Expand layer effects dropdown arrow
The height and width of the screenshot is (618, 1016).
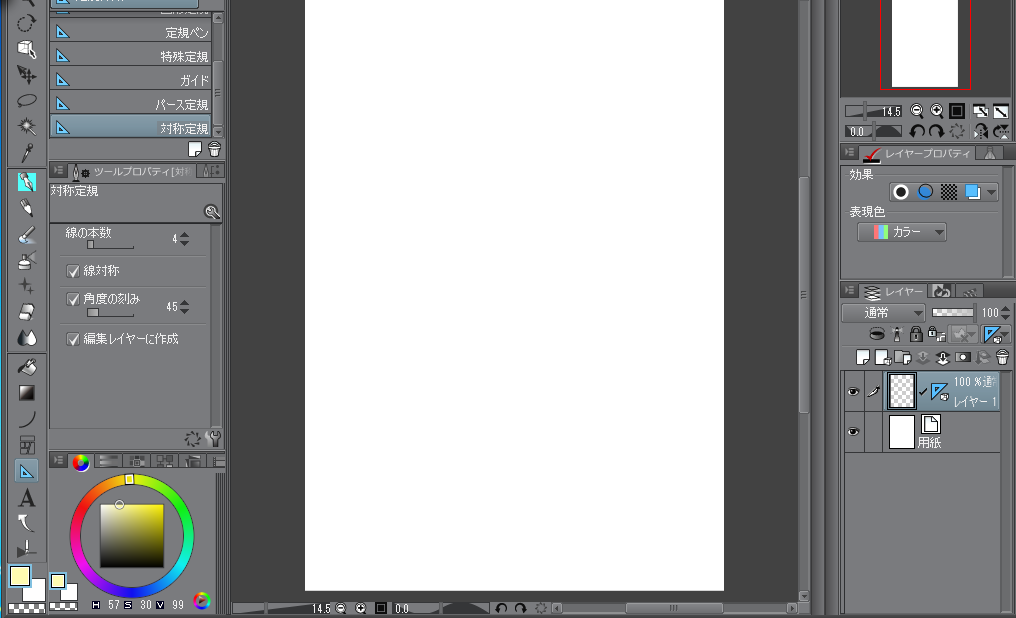point(991,192)
